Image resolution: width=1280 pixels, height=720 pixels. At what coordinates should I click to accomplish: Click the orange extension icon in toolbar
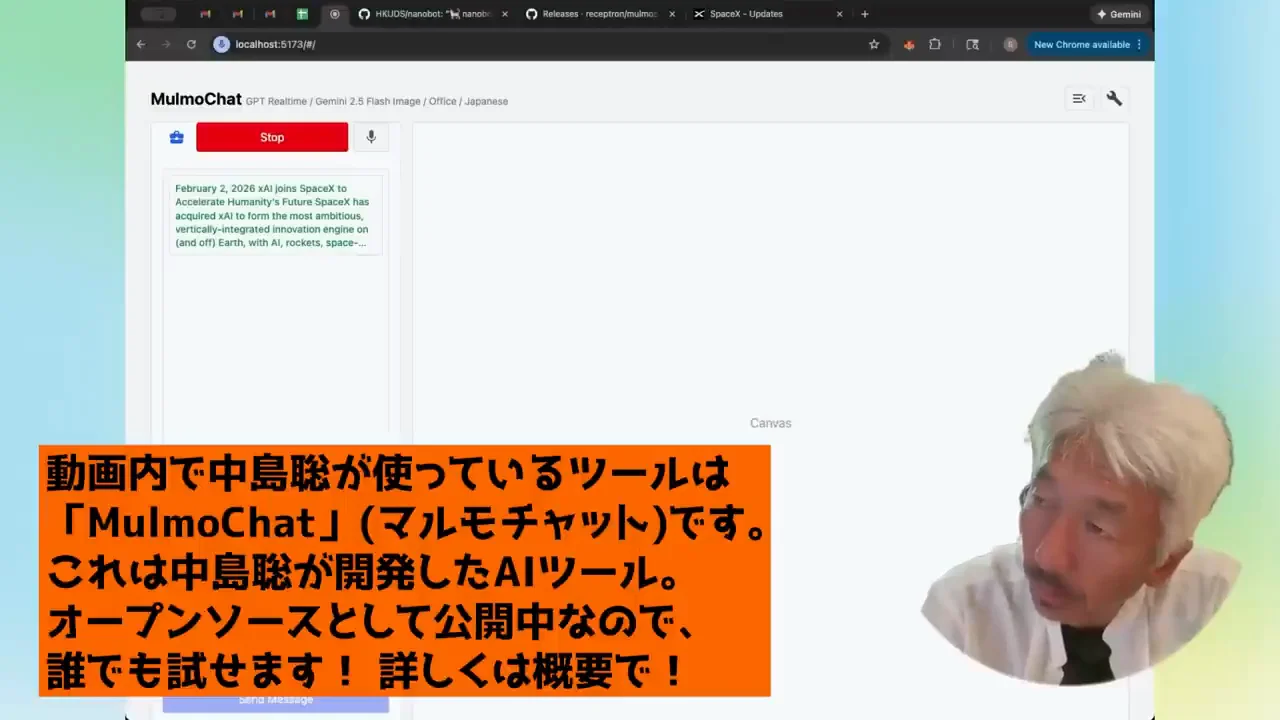point(909,44)
